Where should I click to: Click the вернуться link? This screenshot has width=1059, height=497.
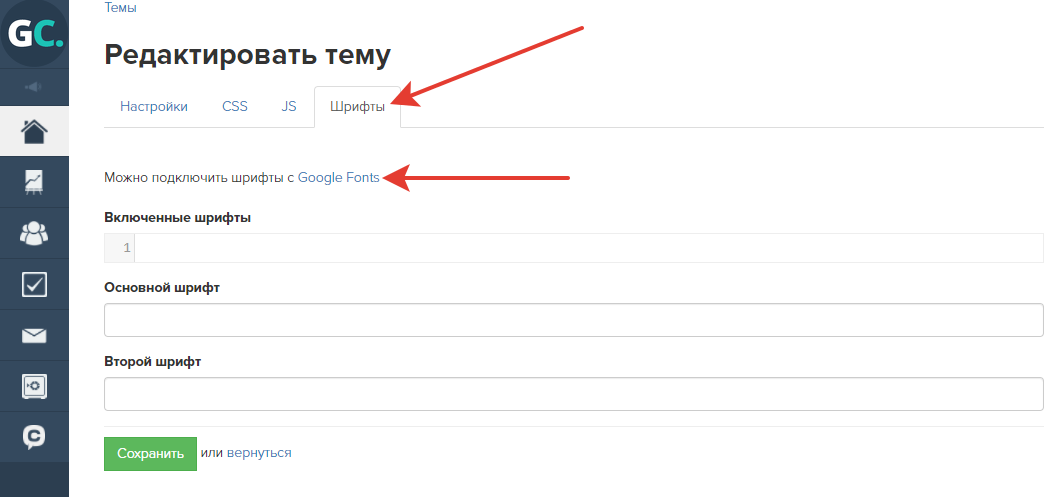pyautogui.click(x=259, y=452)
